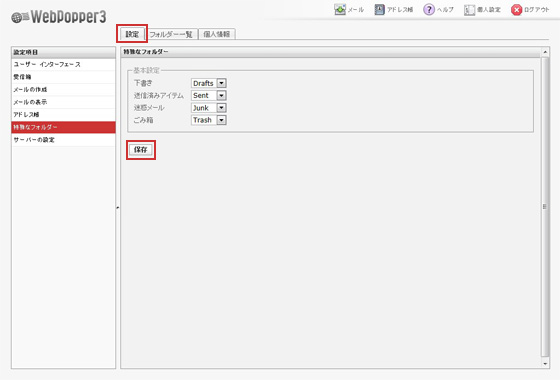Click the ヘルプ text link
The width and height of the screenshot is (560, 380).
coord(445,10)
